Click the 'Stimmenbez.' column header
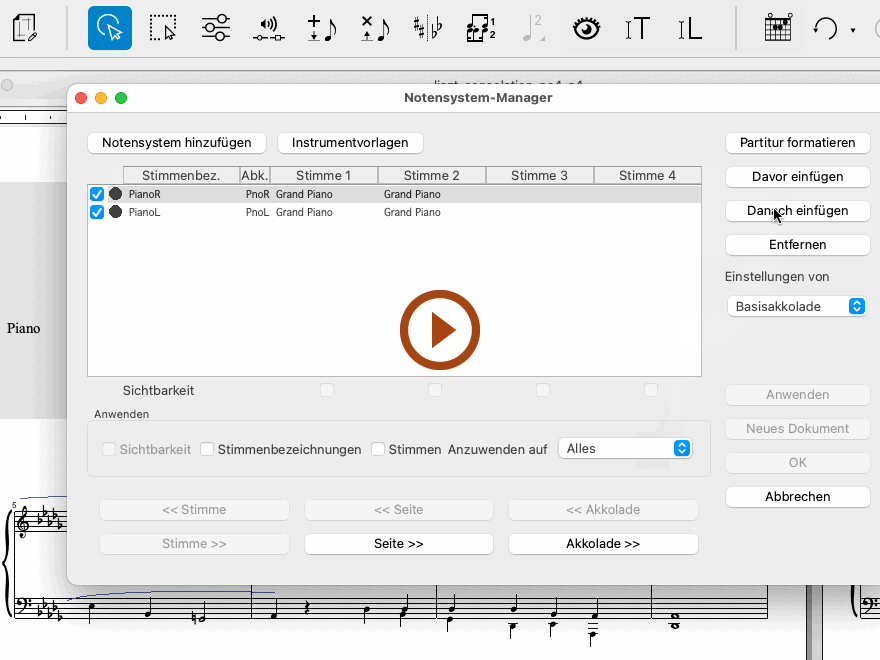The image size is (880, 660). tap(181, 175)
